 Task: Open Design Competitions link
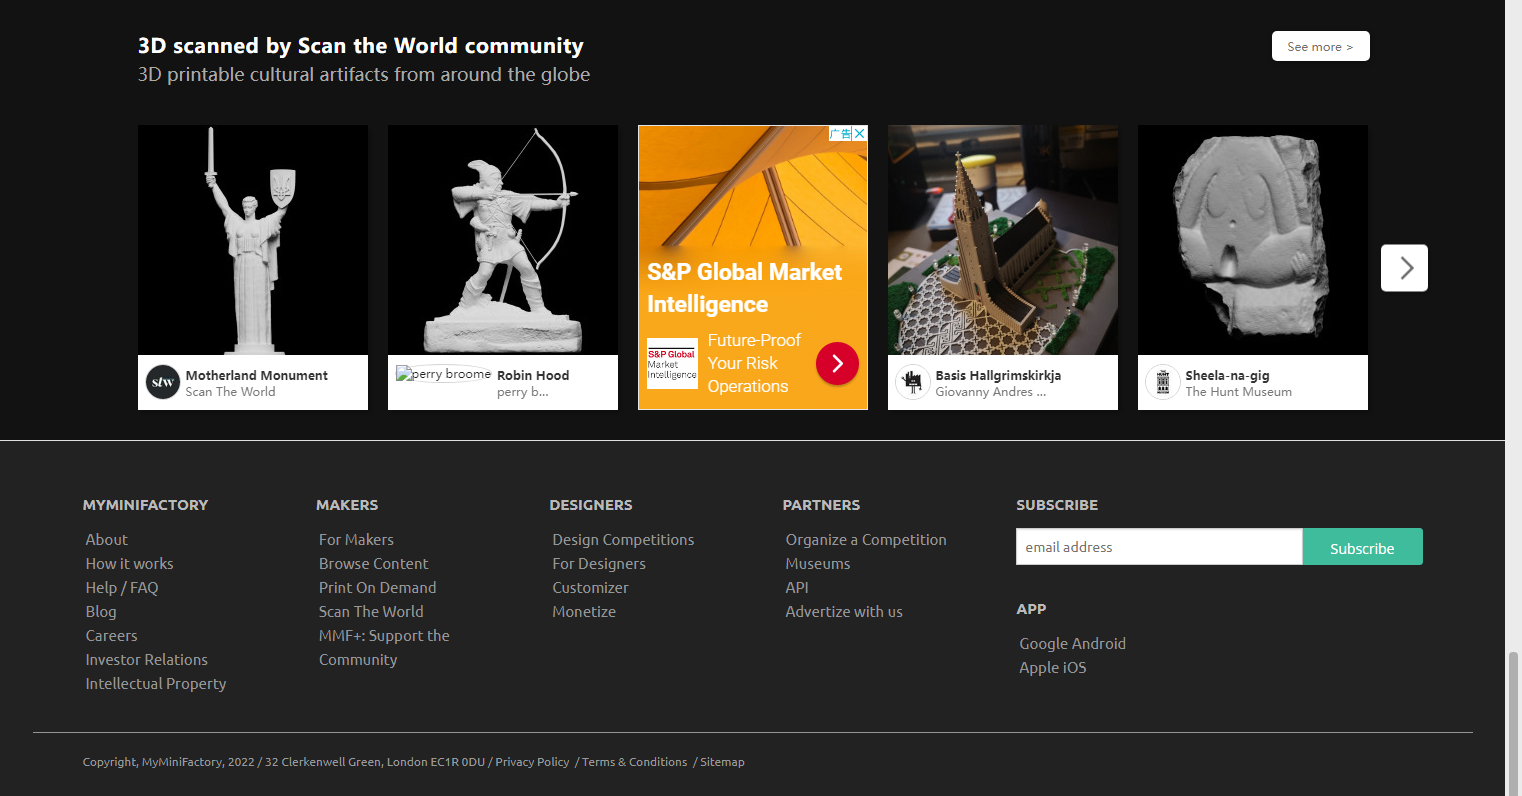click(623, 540)
